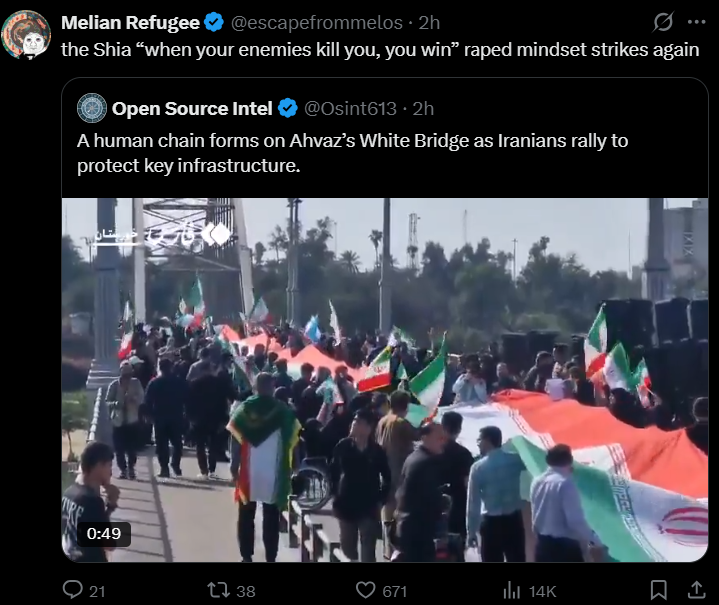The image size is (719, 605).
Task: Share the post via upload icon
Action: coord(696,590)
